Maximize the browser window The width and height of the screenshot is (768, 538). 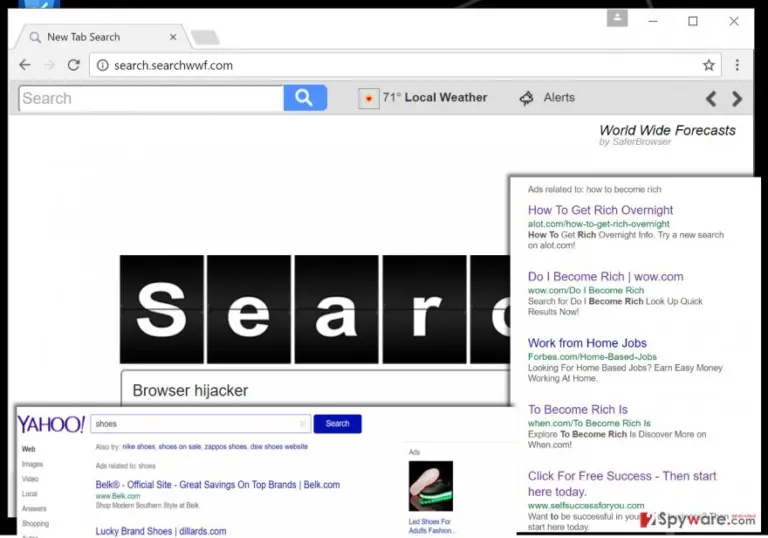(x=693, y=21)
